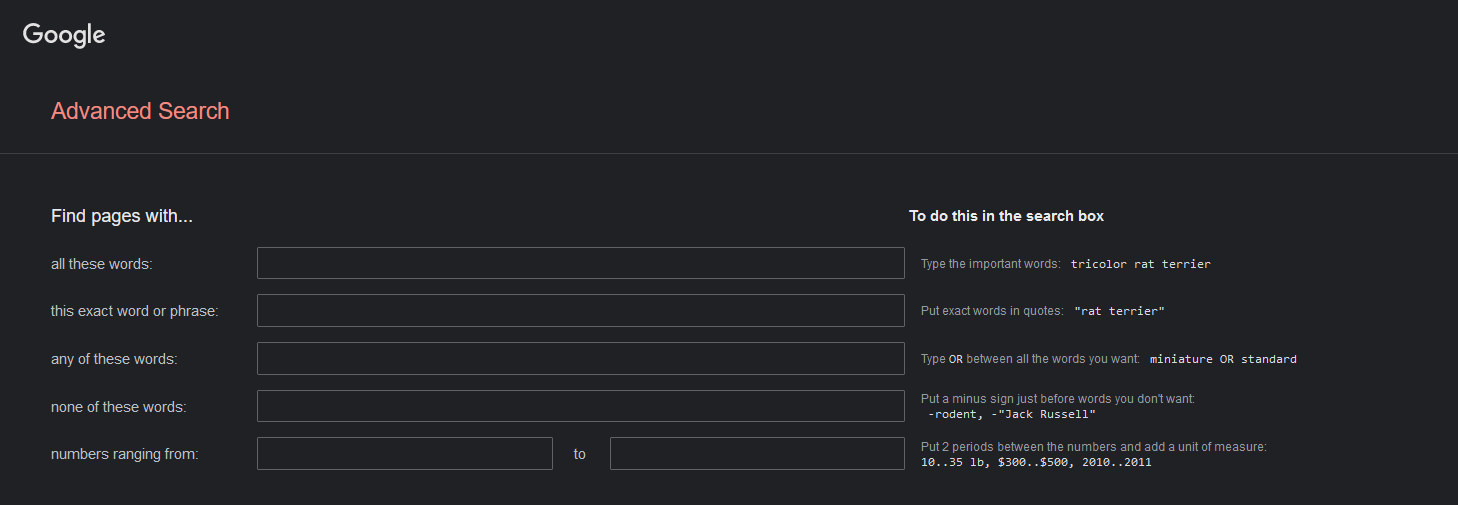
Task: Click the '-rodent, -"Jack Russell"' example
Action: tap(1011, 414)
